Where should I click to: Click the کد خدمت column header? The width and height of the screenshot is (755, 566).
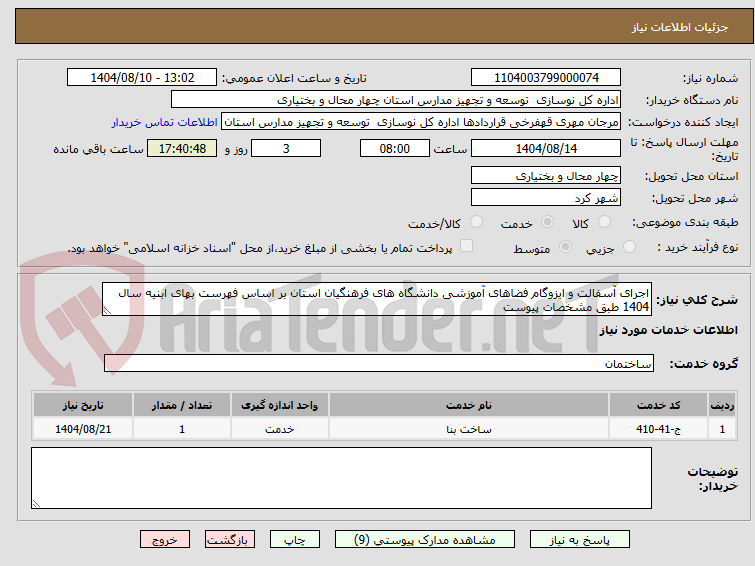coord(658,405)
